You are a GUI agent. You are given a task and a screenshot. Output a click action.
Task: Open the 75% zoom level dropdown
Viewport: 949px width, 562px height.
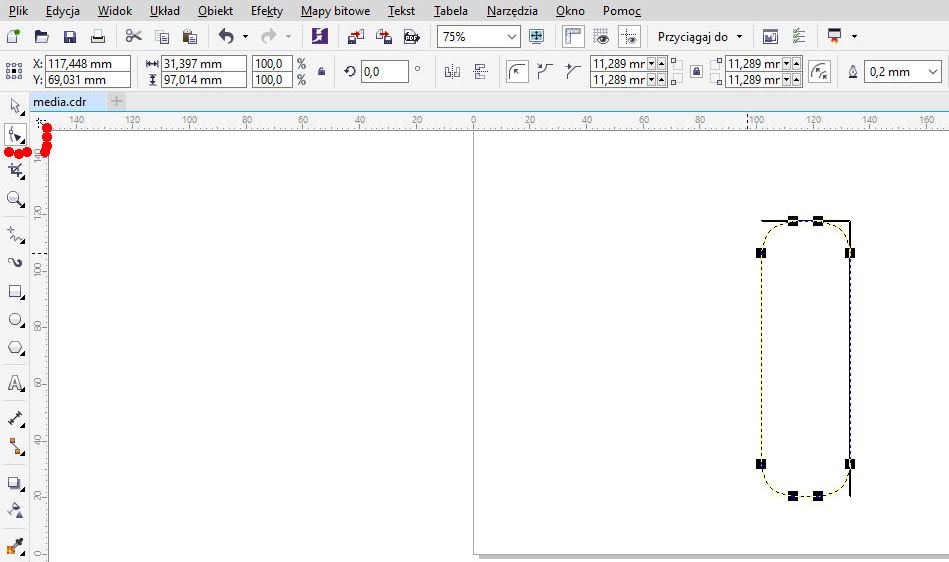click(x=512, y=37)
